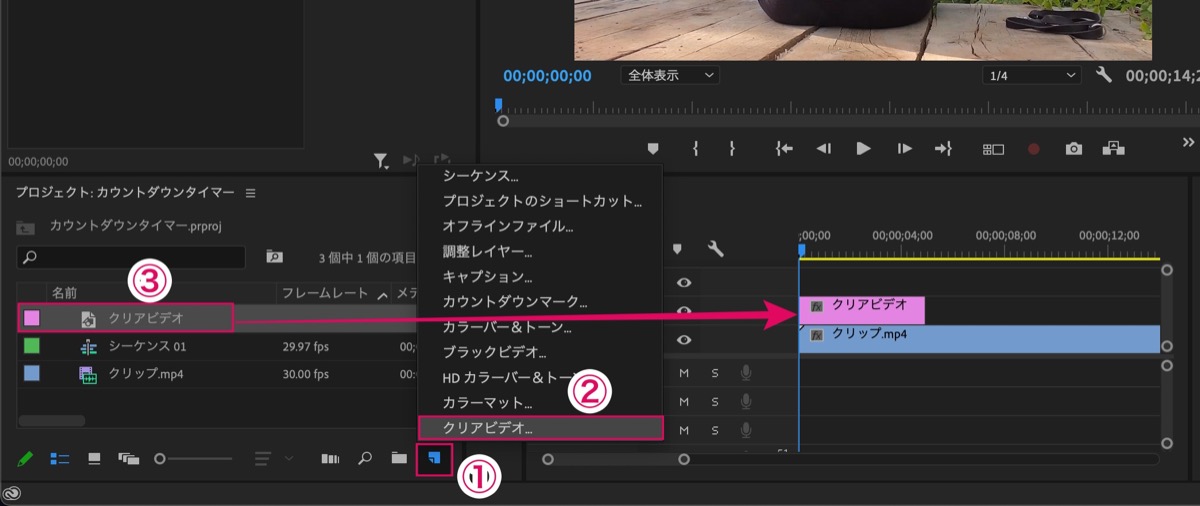1200x506 pixels.
Task: Click the 名前 column header
Action: click(64, 294)
